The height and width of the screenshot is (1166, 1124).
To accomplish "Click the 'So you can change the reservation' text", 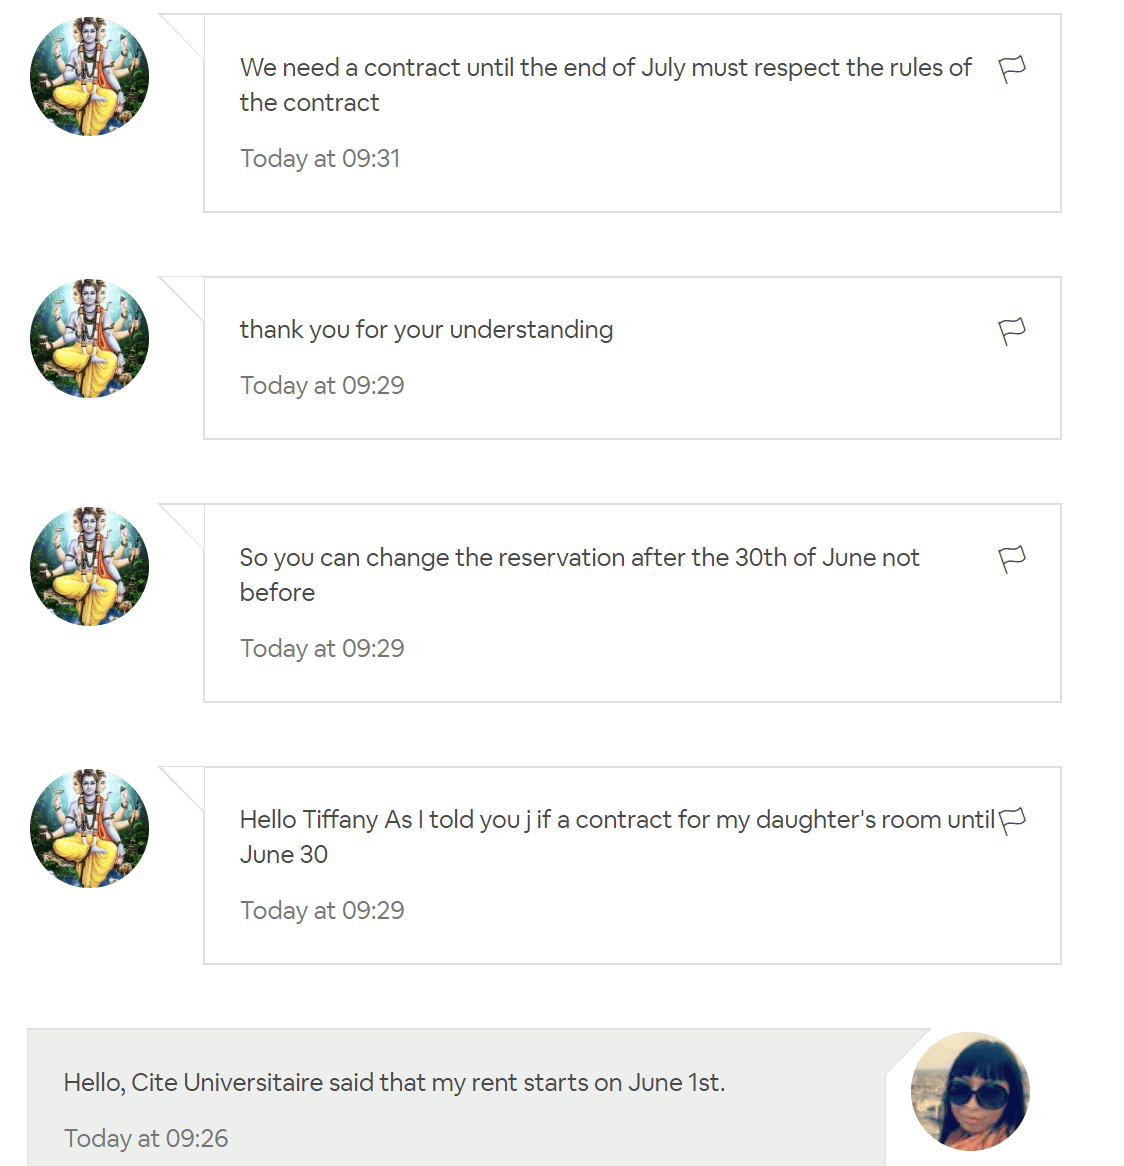I will point(580,575).
